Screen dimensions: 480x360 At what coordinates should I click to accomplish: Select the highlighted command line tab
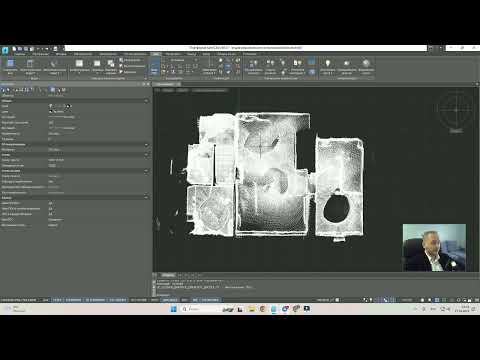(x=168, y=275)
